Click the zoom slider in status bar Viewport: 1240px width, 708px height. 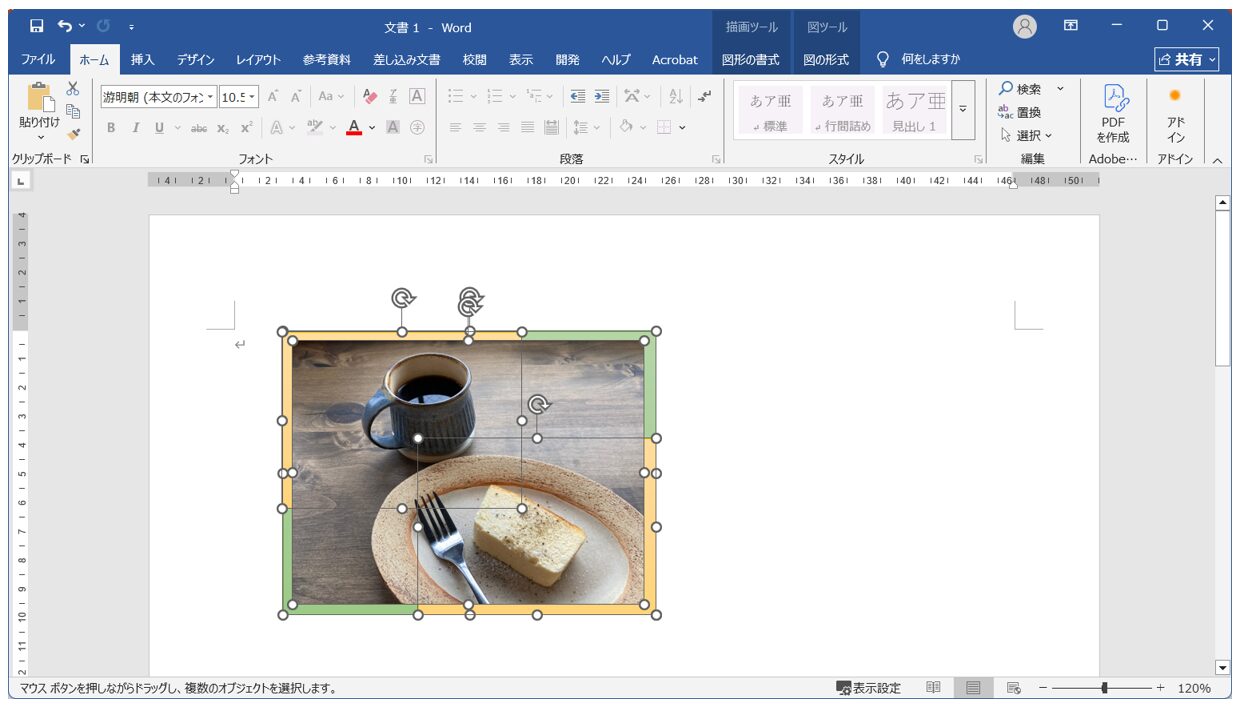point(1104,688)
